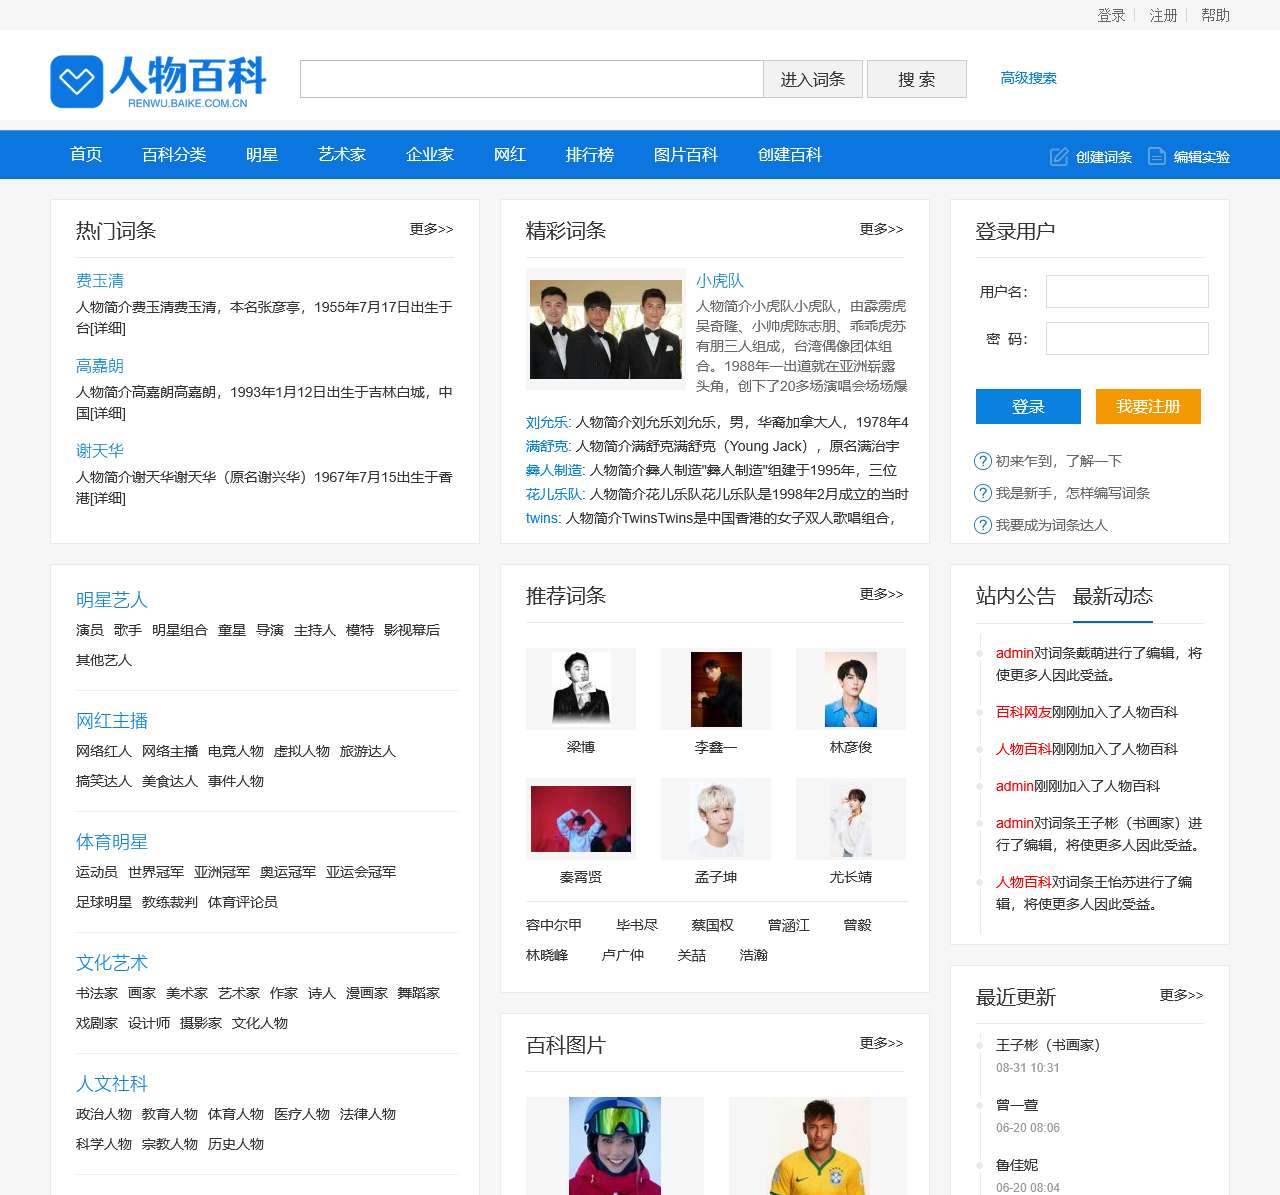This screenshot has height=1195, width=1280.
Task: Click the 用户名 username input field
Action: pos(1126,291)
